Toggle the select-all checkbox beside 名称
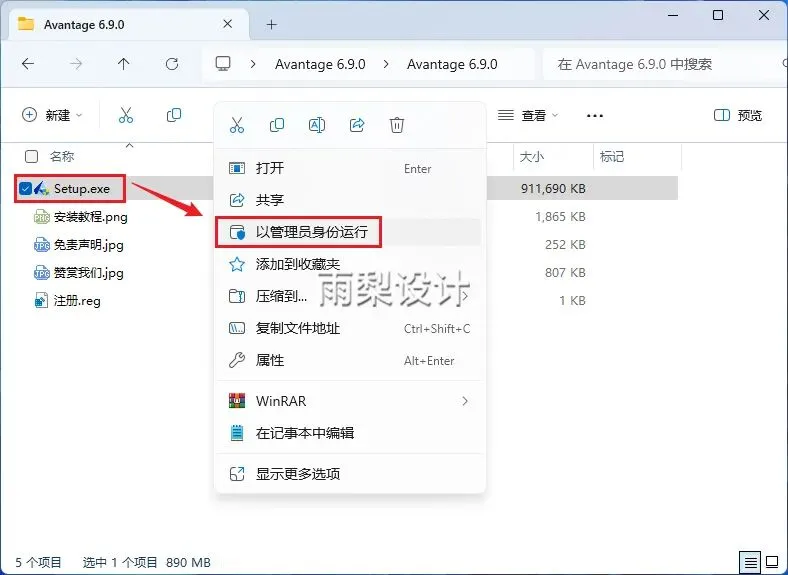The width and height of the screenshot is (788, 575). click(x=31, y=156)
